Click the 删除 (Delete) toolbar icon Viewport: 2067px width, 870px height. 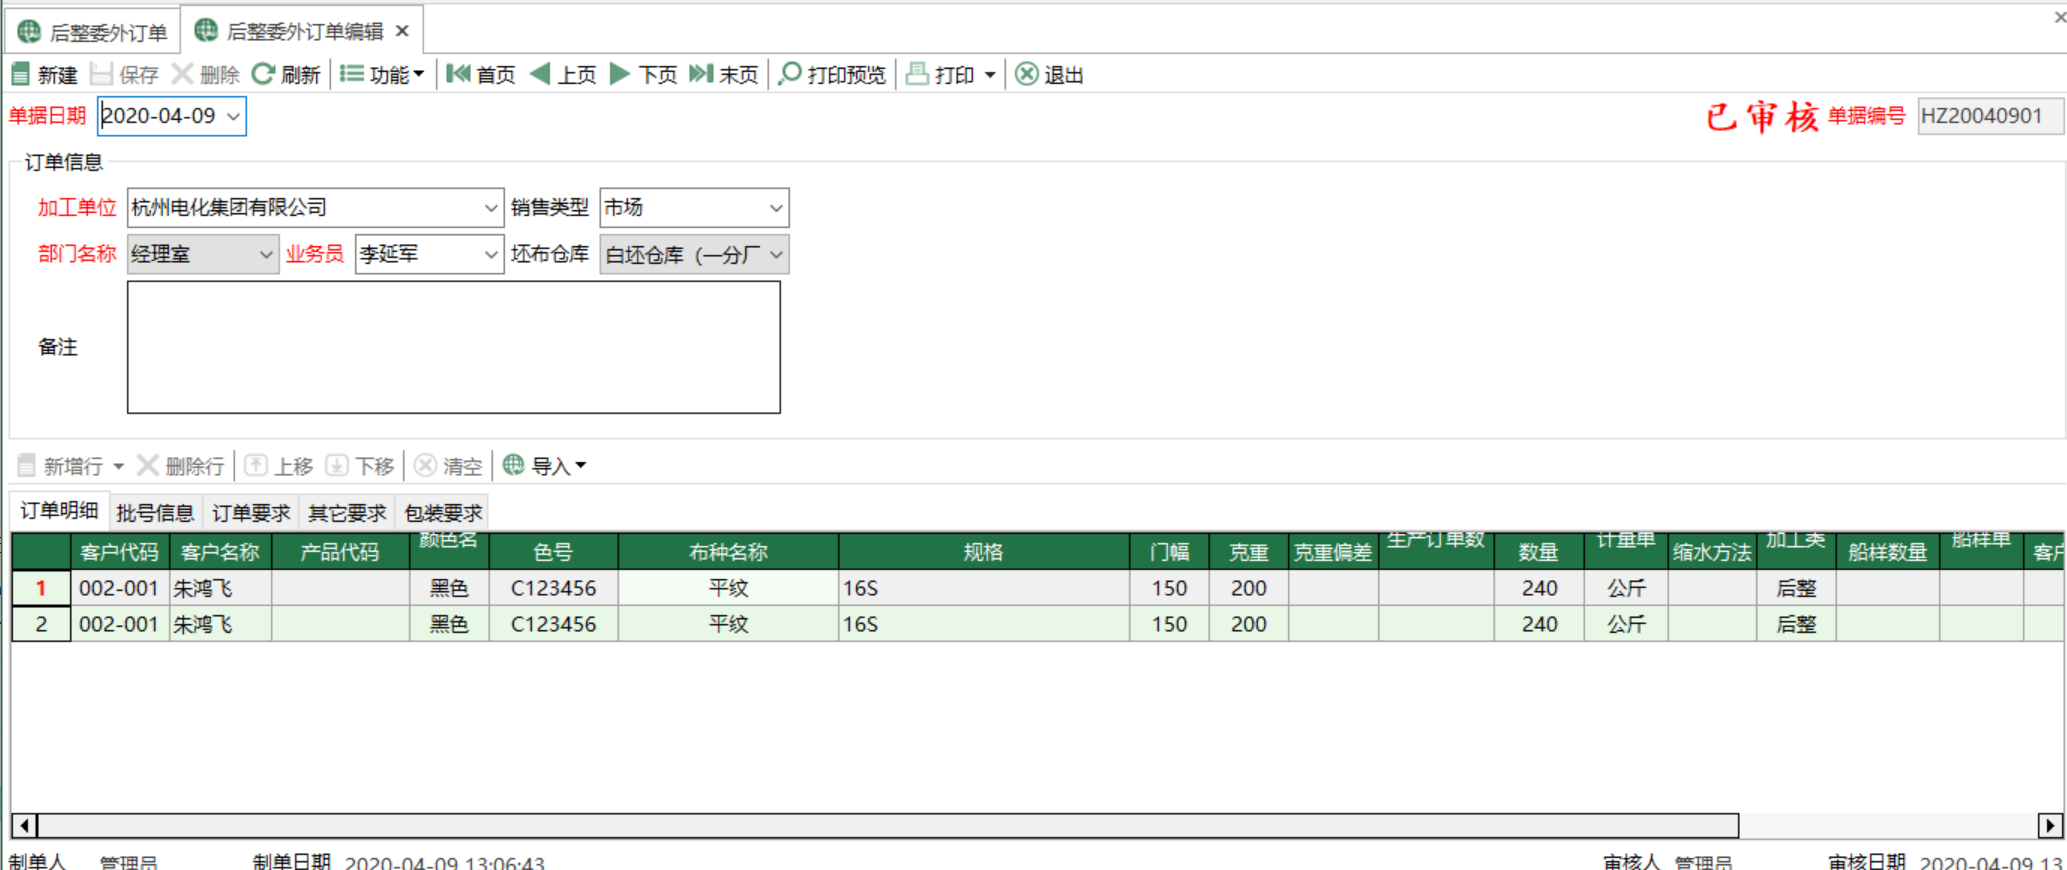coord(183,74)
